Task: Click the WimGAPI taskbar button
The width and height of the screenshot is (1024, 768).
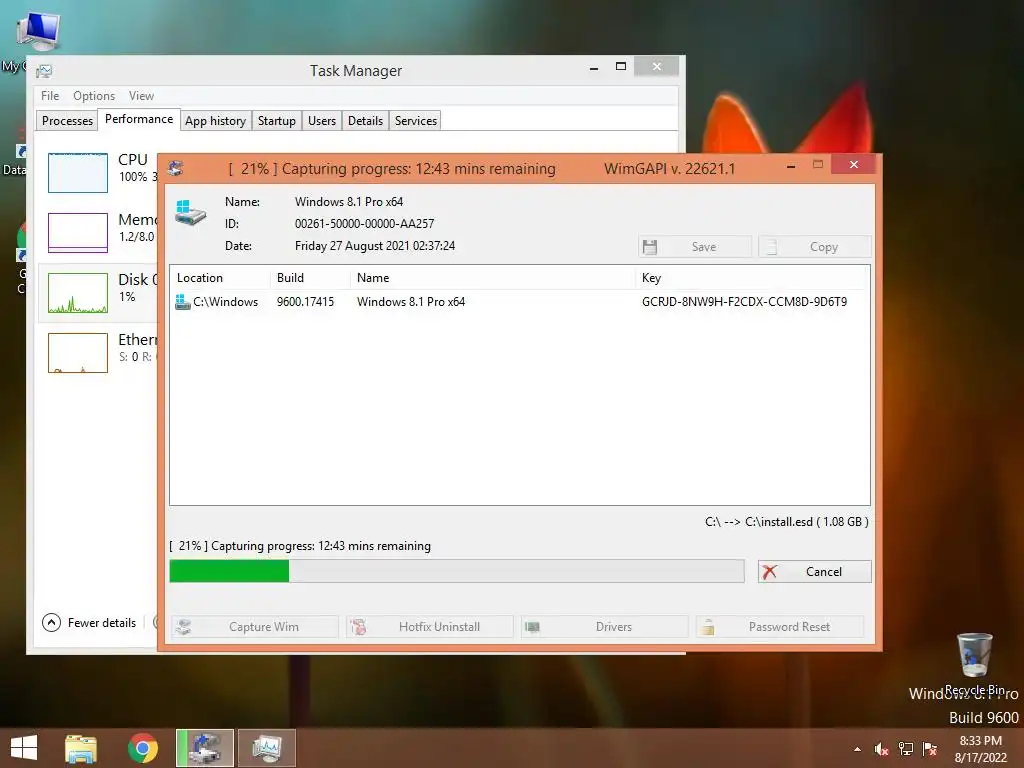Action: pyautogui.click(x=204, y=748)
